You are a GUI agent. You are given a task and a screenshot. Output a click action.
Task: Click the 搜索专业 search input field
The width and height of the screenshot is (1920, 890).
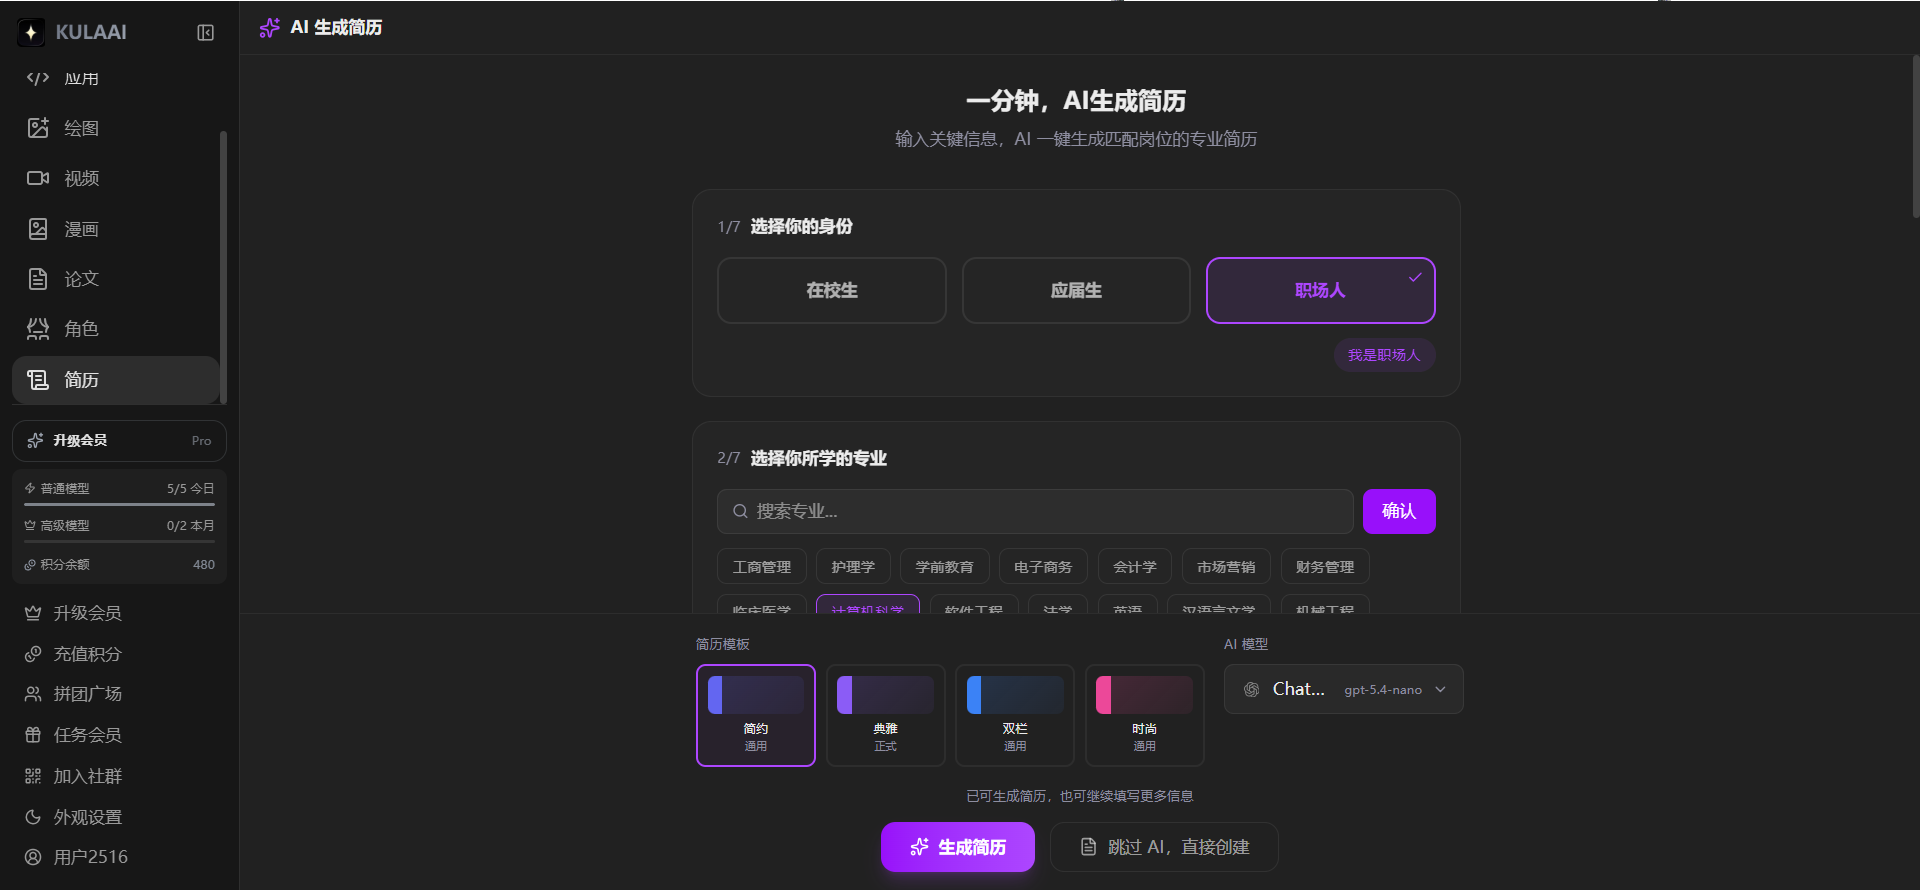click(x=1035, y=511)
